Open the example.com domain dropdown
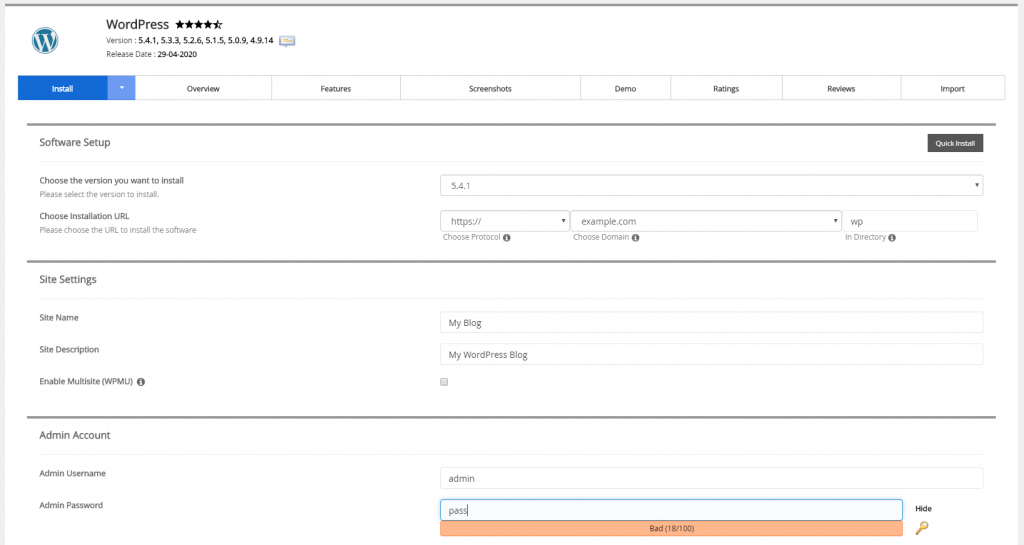This screenshot has width=1024, height=545. 706,221
